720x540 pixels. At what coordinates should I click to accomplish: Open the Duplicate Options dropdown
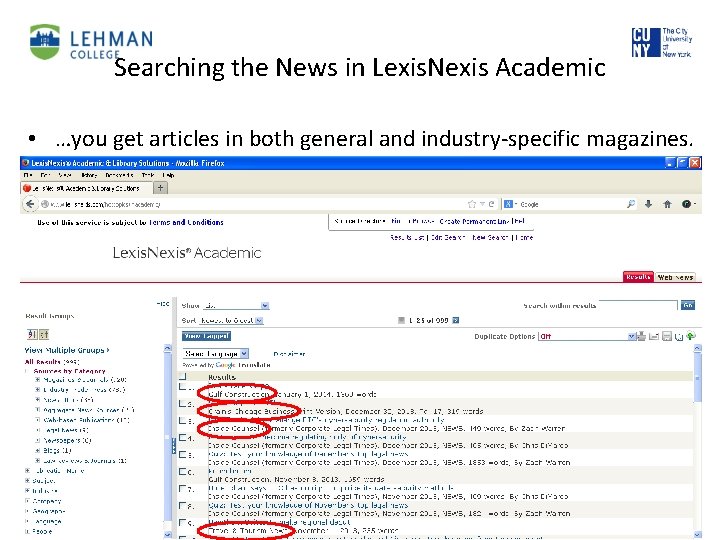pyautogui.click(x=587, y=336)
